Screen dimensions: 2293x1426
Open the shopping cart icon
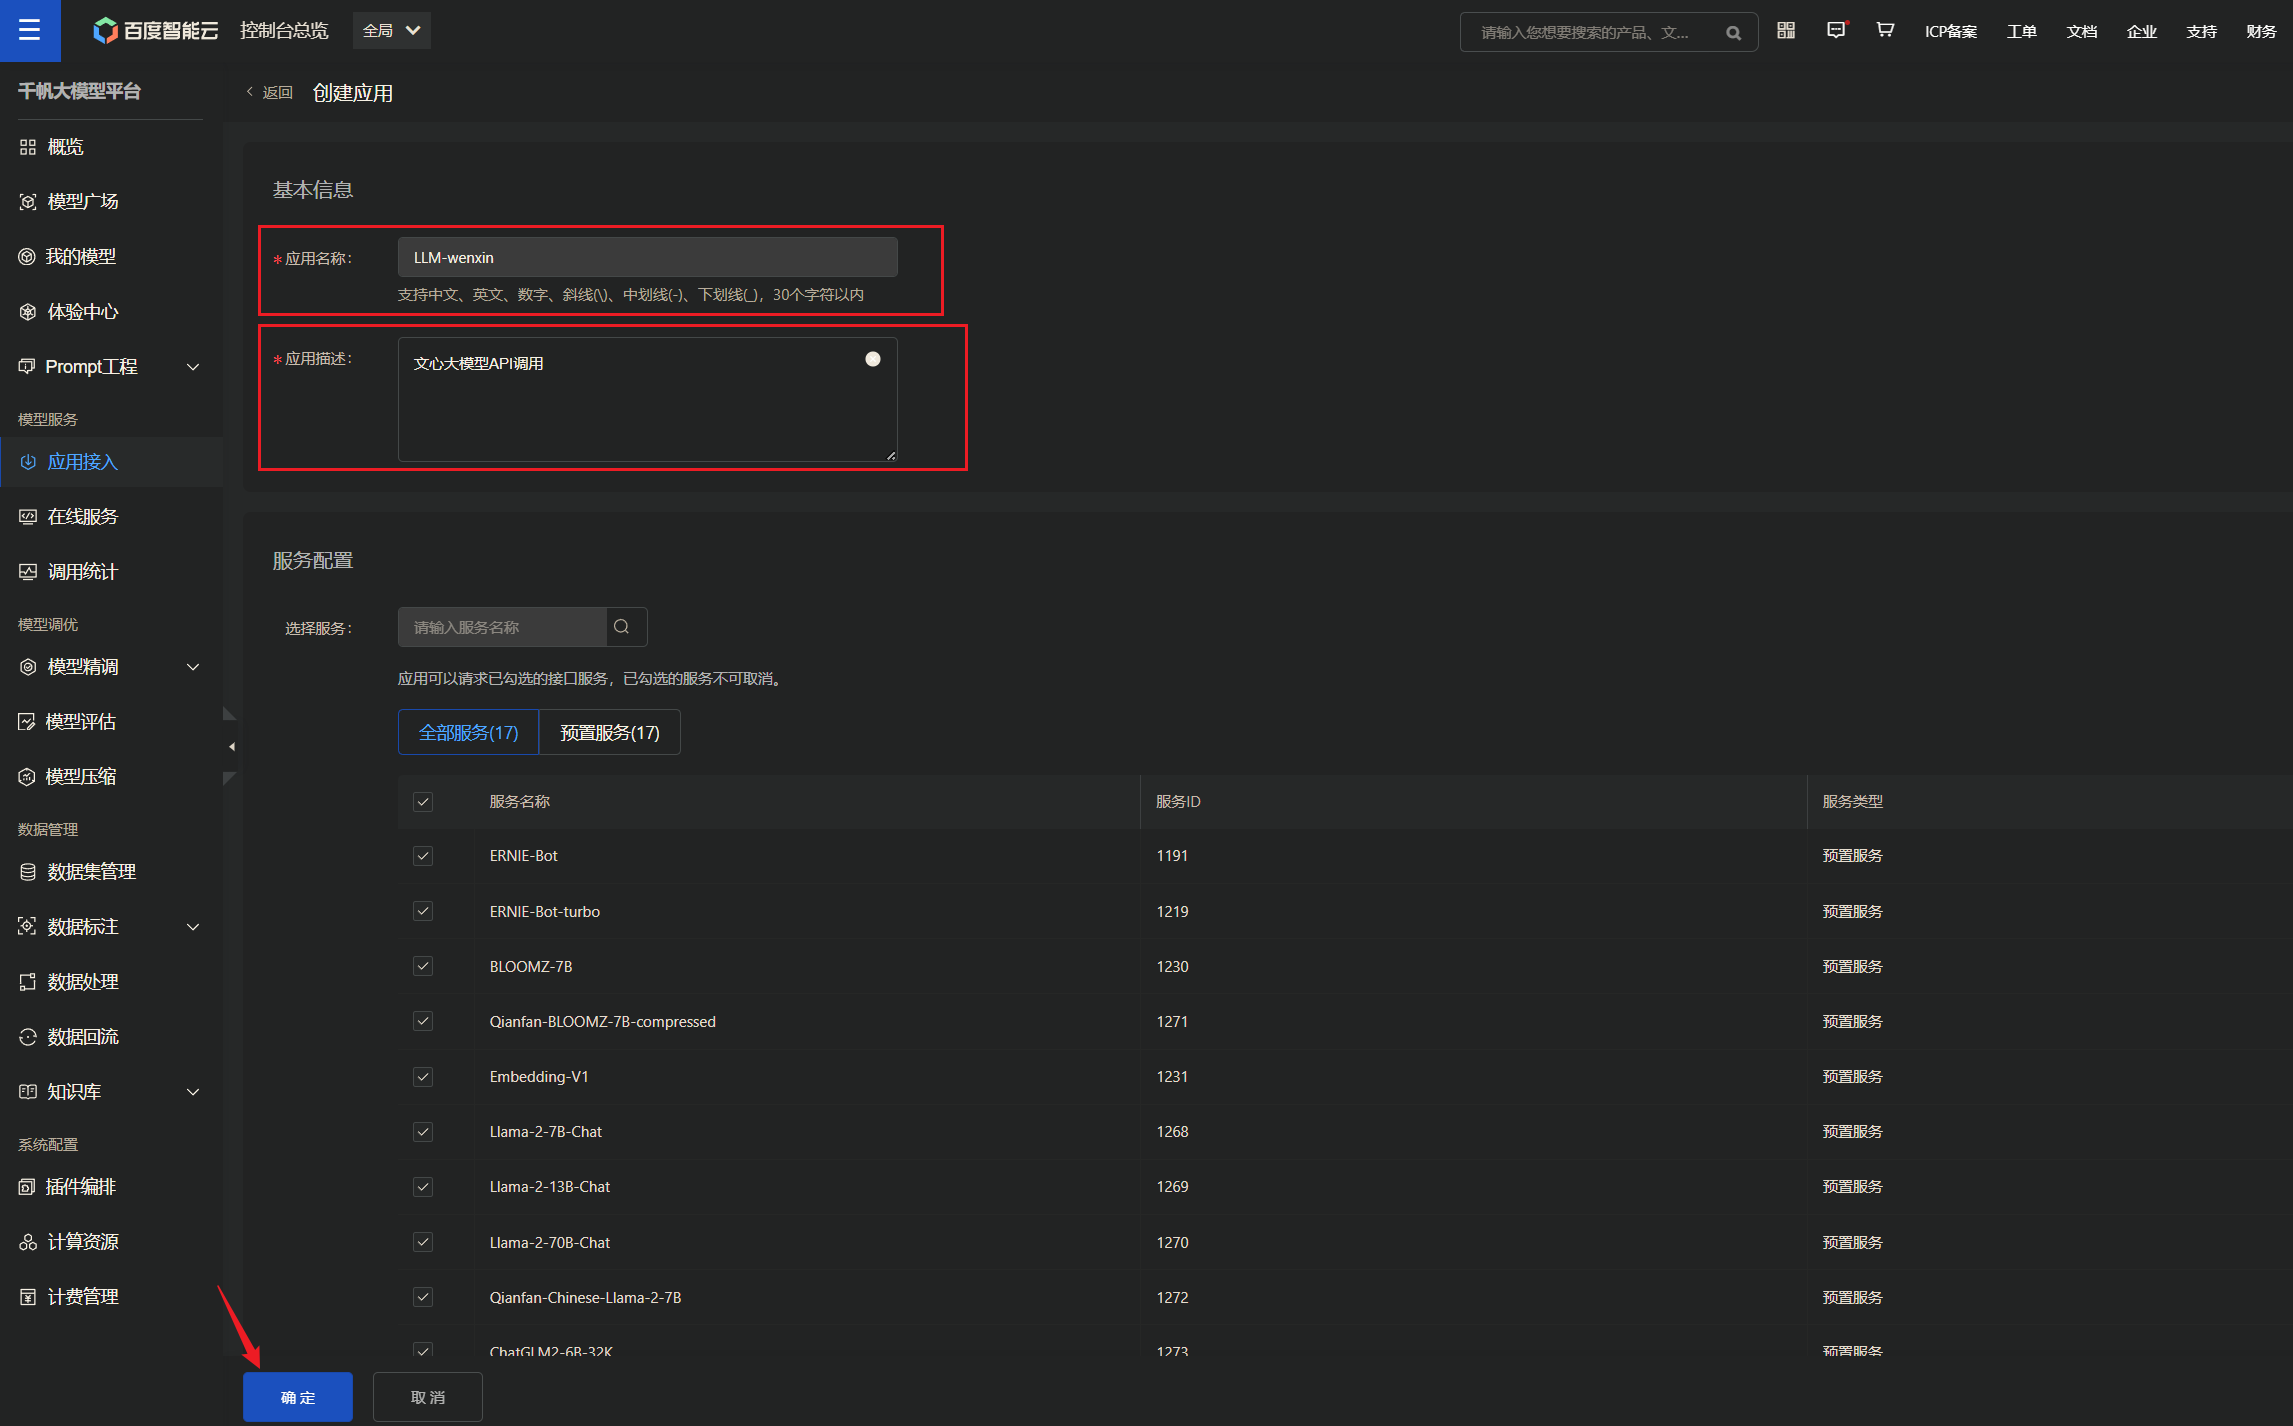(1885, 30)
